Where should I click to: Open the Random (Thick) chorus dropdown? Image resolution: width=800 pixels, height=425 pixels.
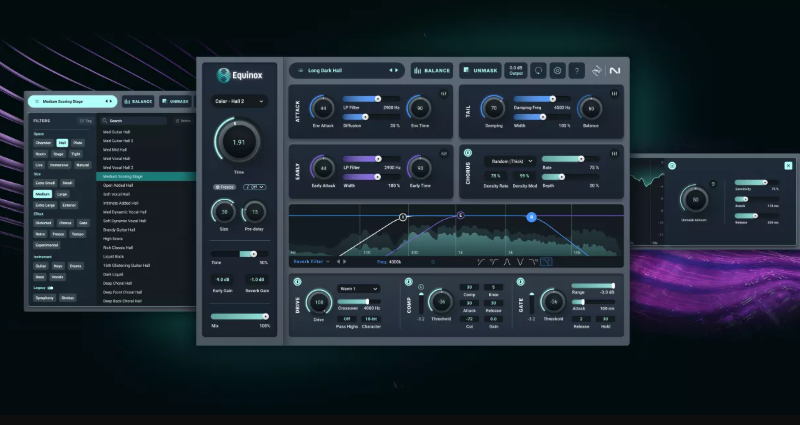point(510,161)
